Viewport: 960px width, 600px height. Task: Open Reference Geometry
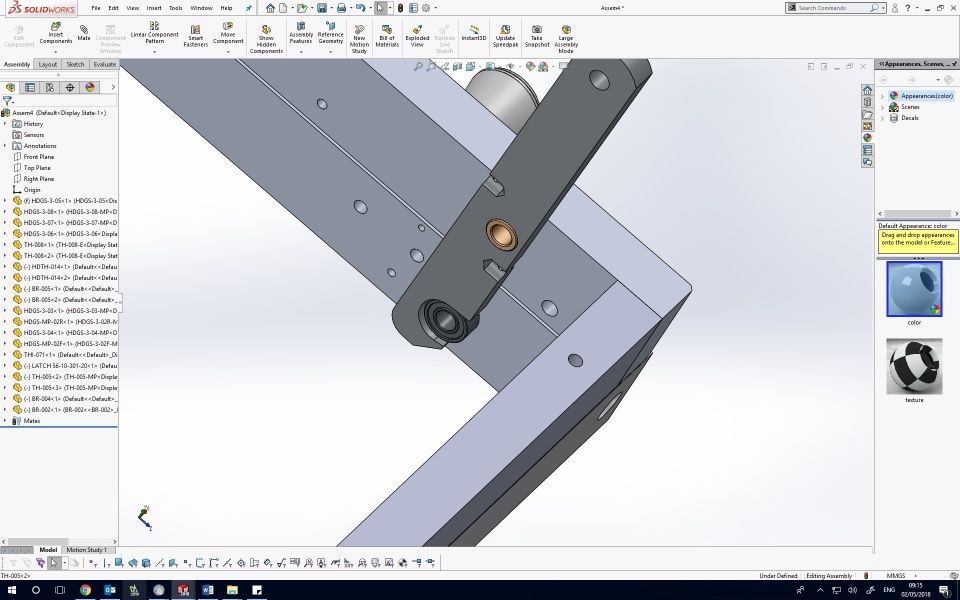(x=330, y=34)
